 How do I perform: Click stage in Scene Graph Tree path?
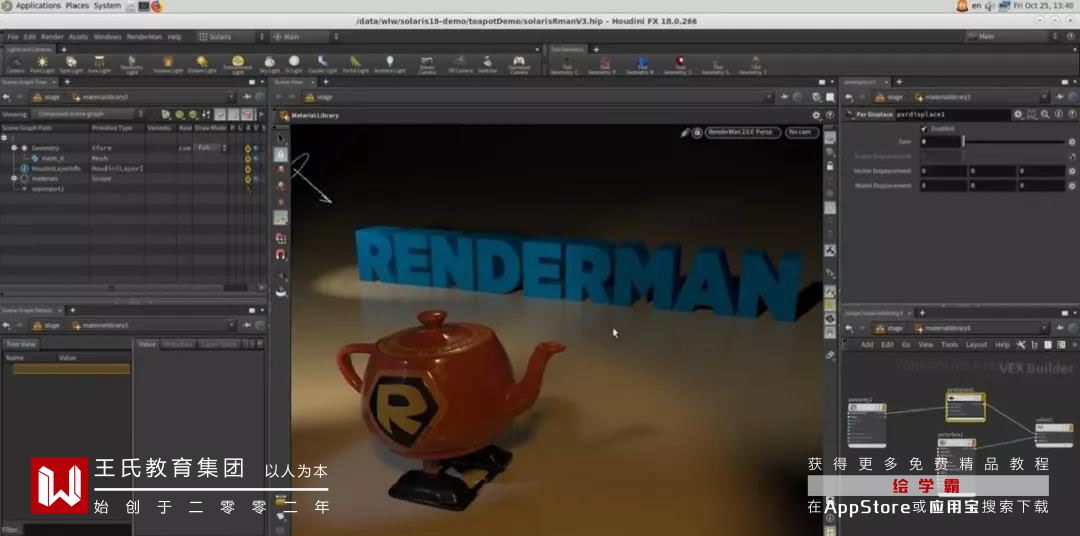pos(47,97)
